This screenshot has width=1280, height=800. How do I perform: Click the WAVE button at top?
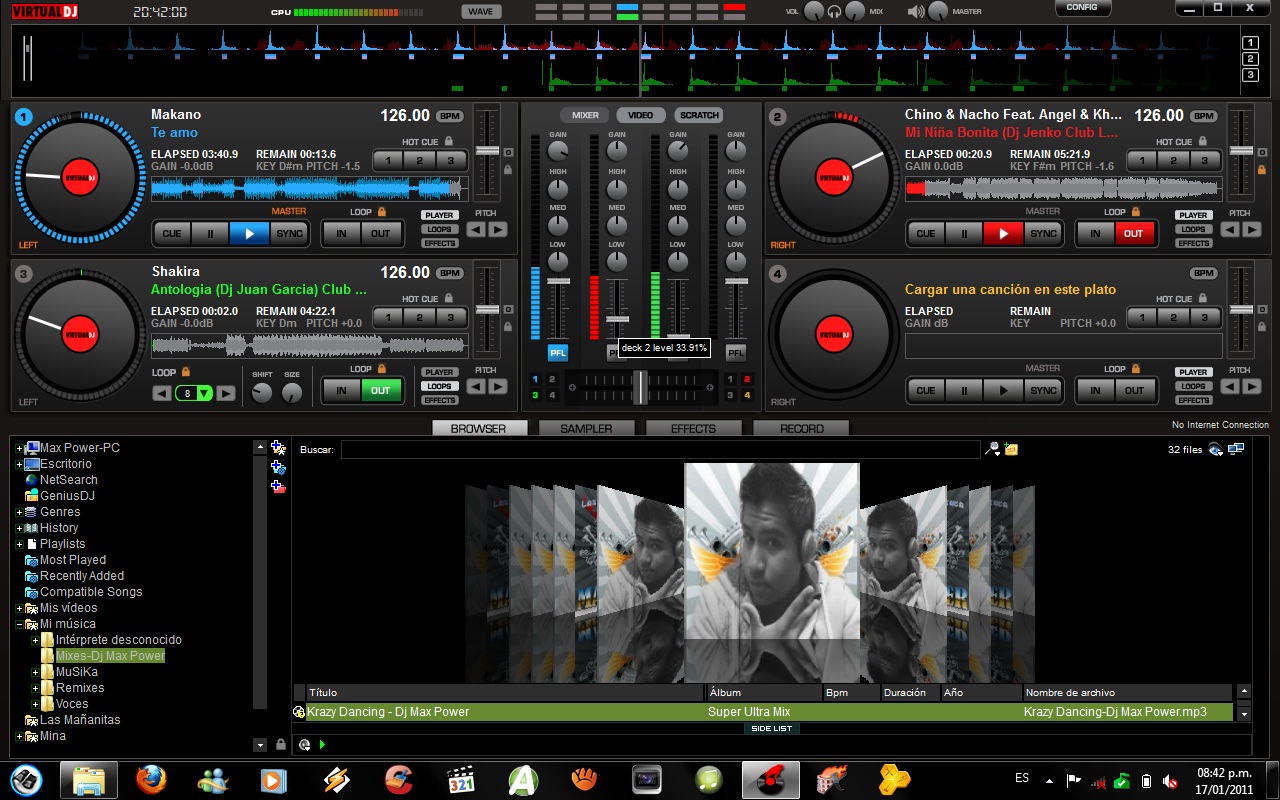pyautogui.click(x=481, y=11)
